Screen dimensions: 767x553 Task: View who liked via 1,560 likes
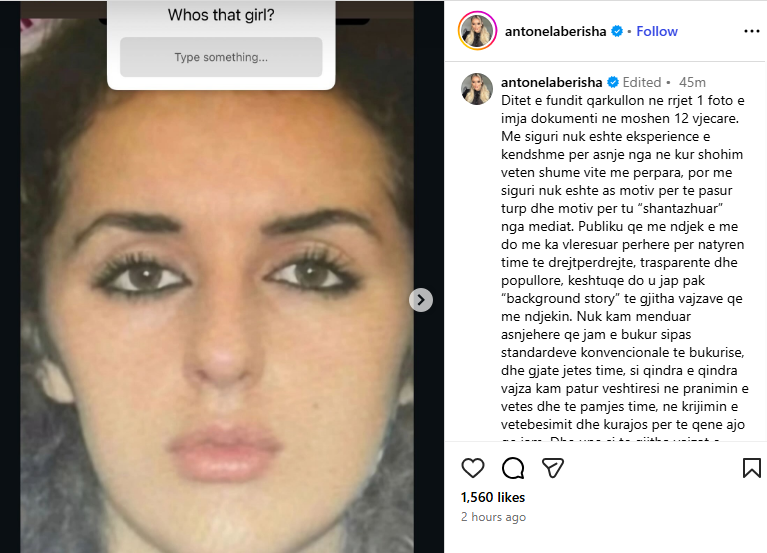pyautogui.click(x=493, y=497)
